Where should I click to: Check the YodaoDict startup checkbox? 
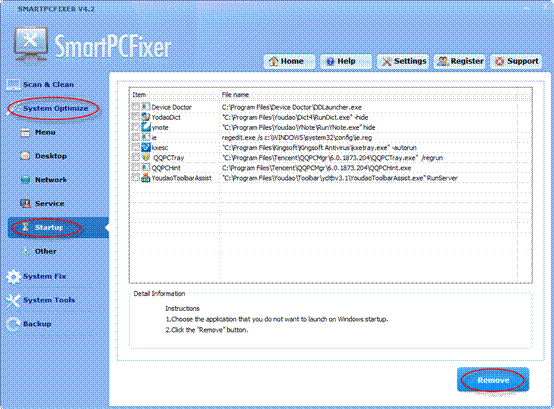click(136, 117)
